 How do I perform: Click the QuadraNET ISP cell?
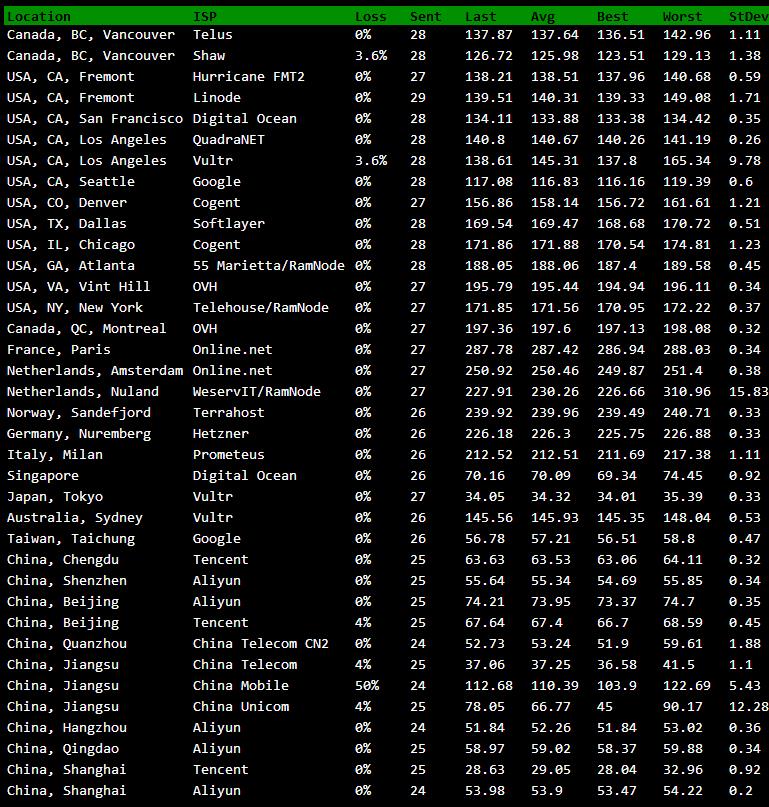coord(229,140)
